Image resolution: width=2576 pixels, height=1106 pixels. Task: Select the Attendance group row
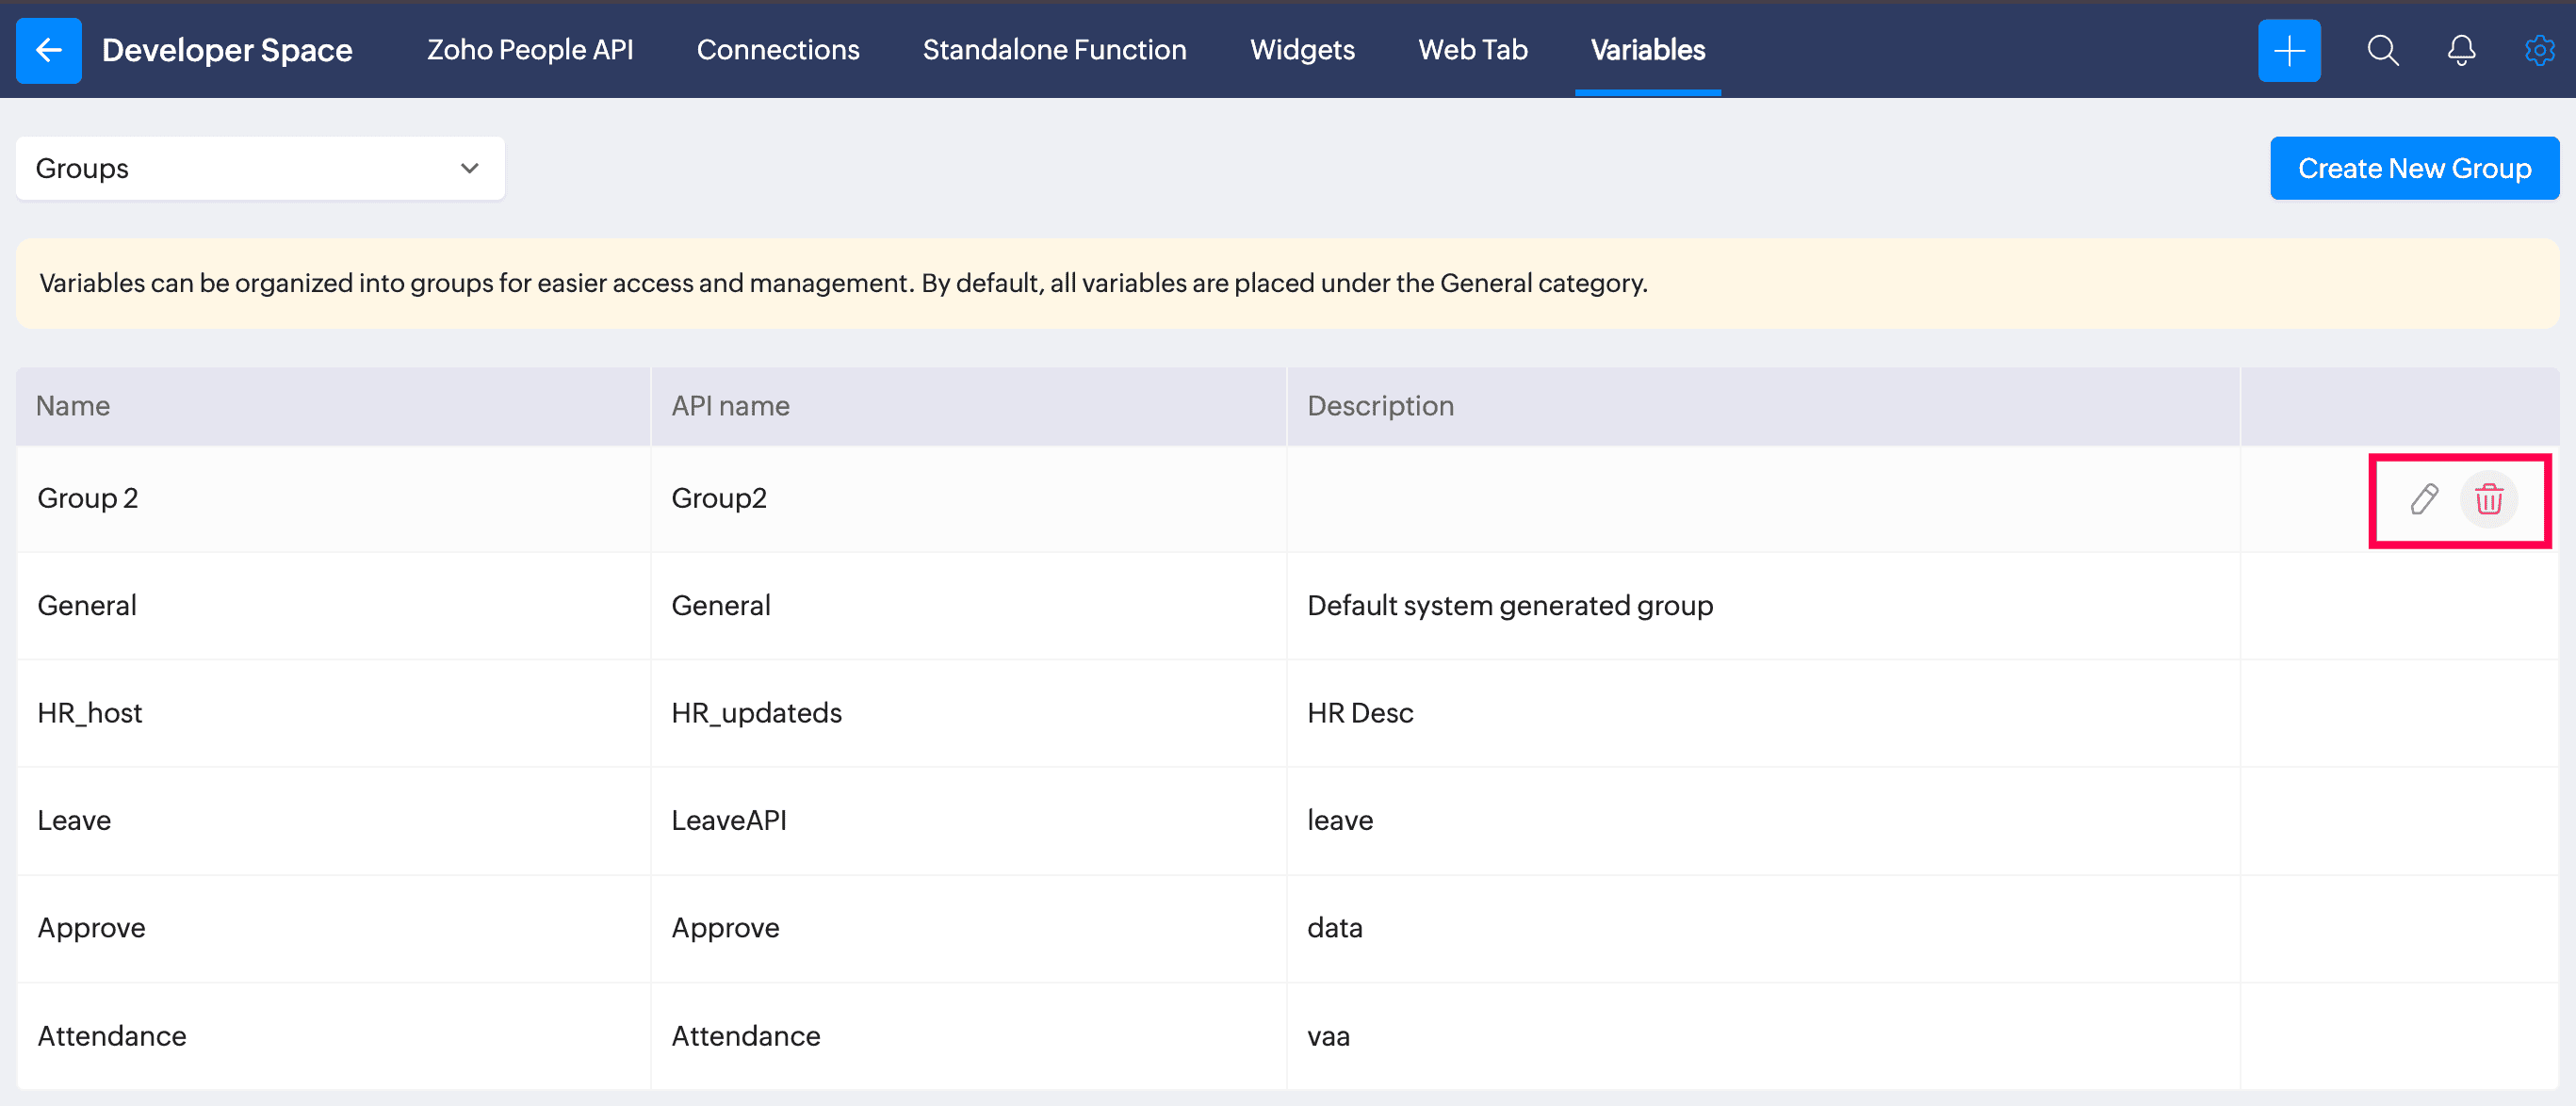112,1036
